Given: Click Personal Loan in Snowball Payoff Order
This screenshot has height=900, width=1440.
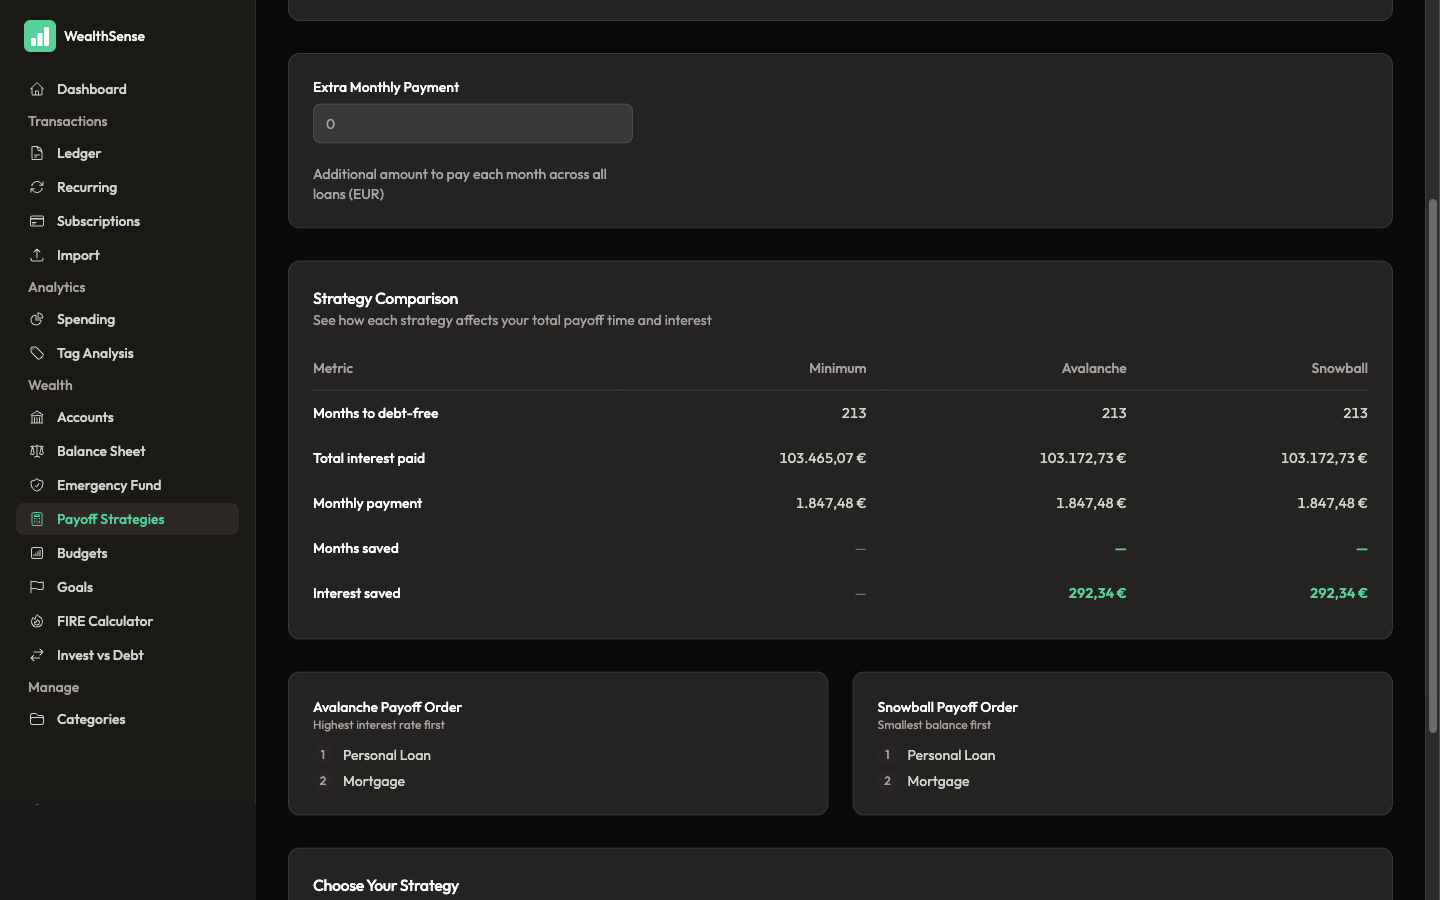Looking at the screenshot, I should (x=951, y=755).
